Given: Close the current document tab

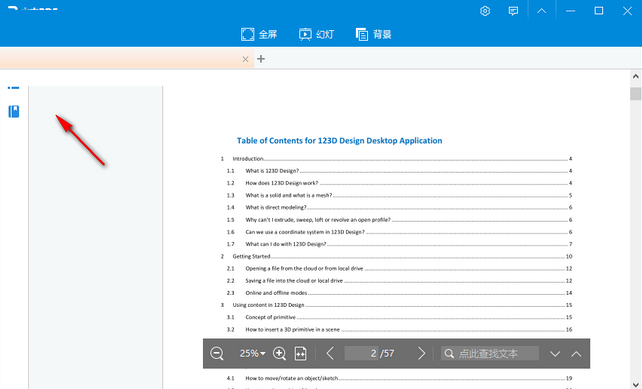Looking at the screenshot, I should (x=245, y=59).
